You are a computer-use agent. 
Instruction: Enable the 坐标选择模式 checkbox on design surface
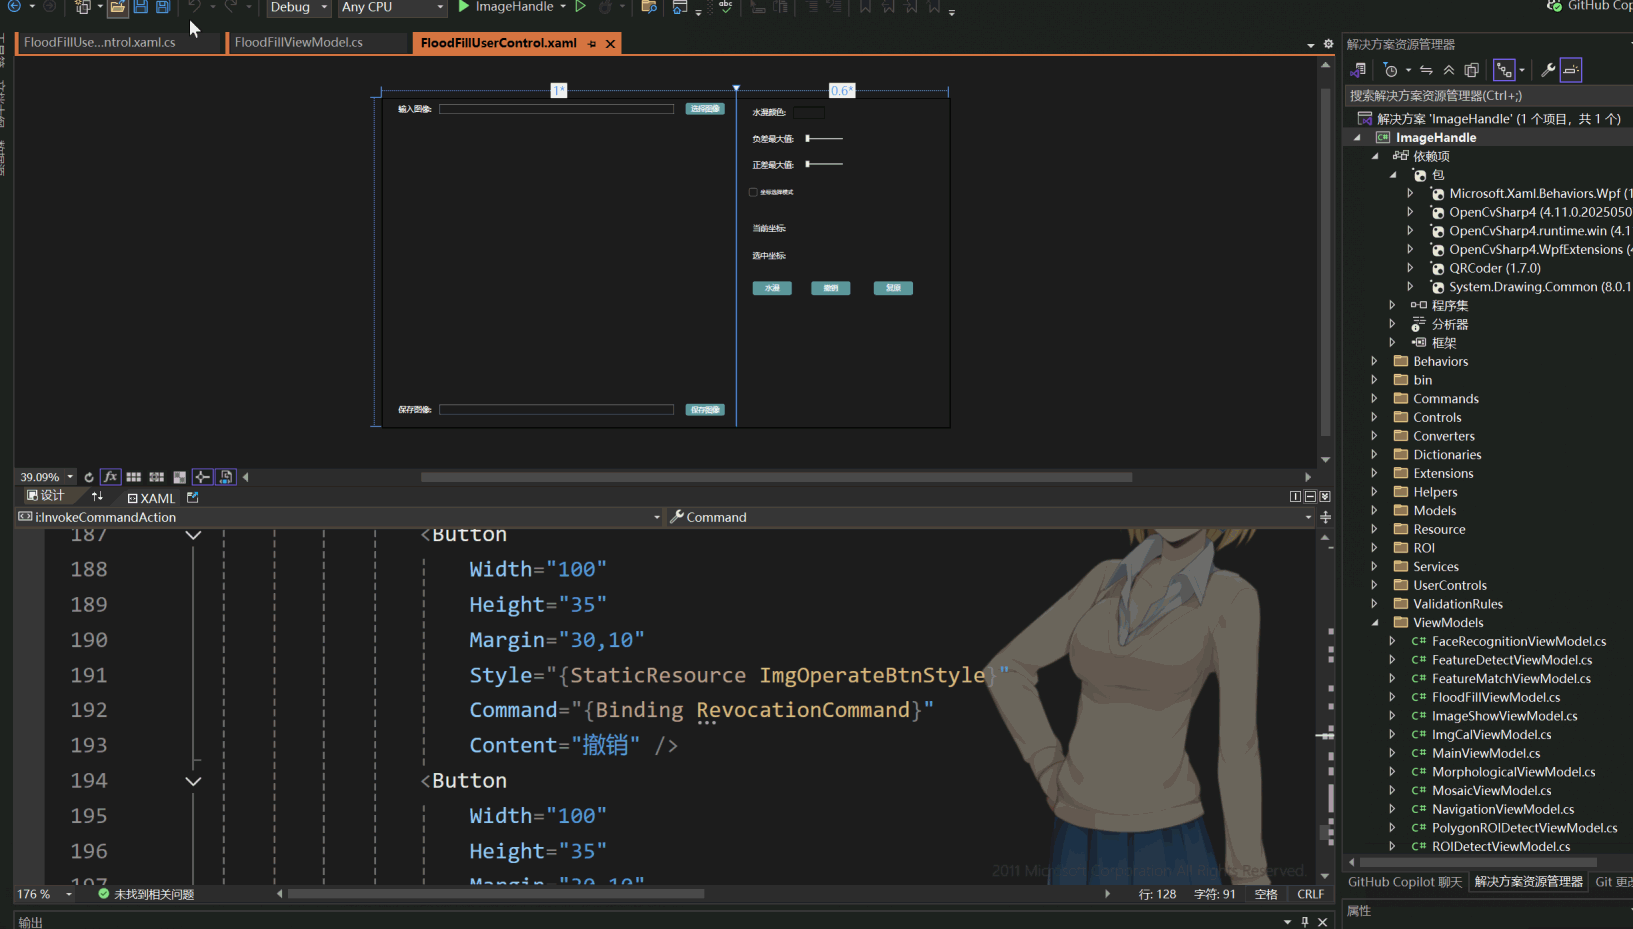point(753,192)
